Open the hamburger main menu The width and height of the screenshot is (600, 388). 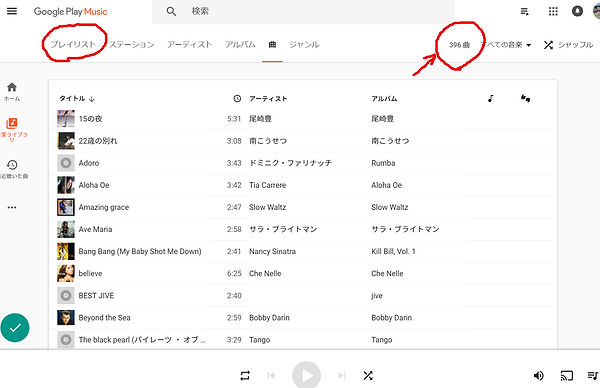coord(12,11)
